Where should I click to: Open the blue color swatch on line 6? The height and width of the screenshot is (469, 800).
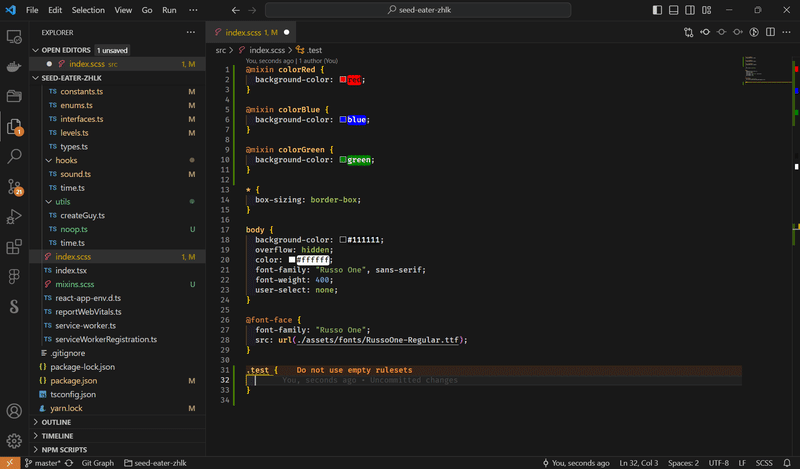(343, 119)
